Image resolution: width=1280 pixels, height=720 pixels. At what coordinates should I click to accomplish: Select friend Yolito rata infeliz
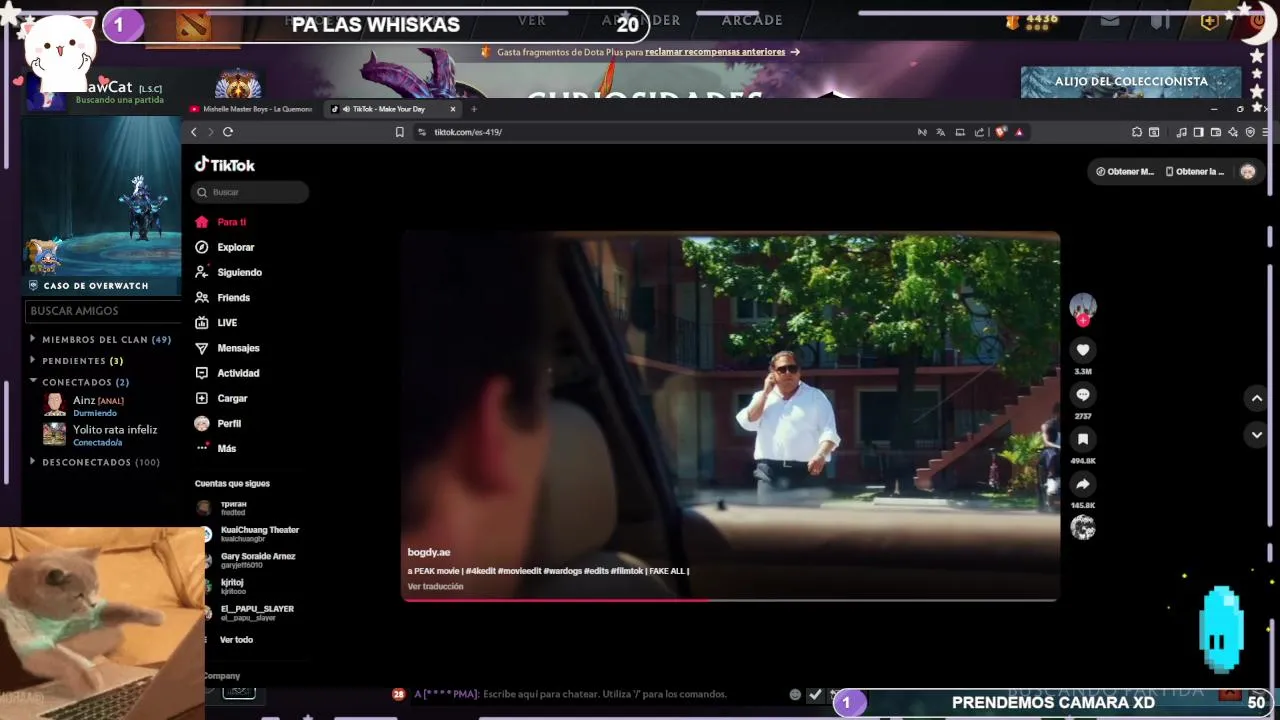click(100, 434)
